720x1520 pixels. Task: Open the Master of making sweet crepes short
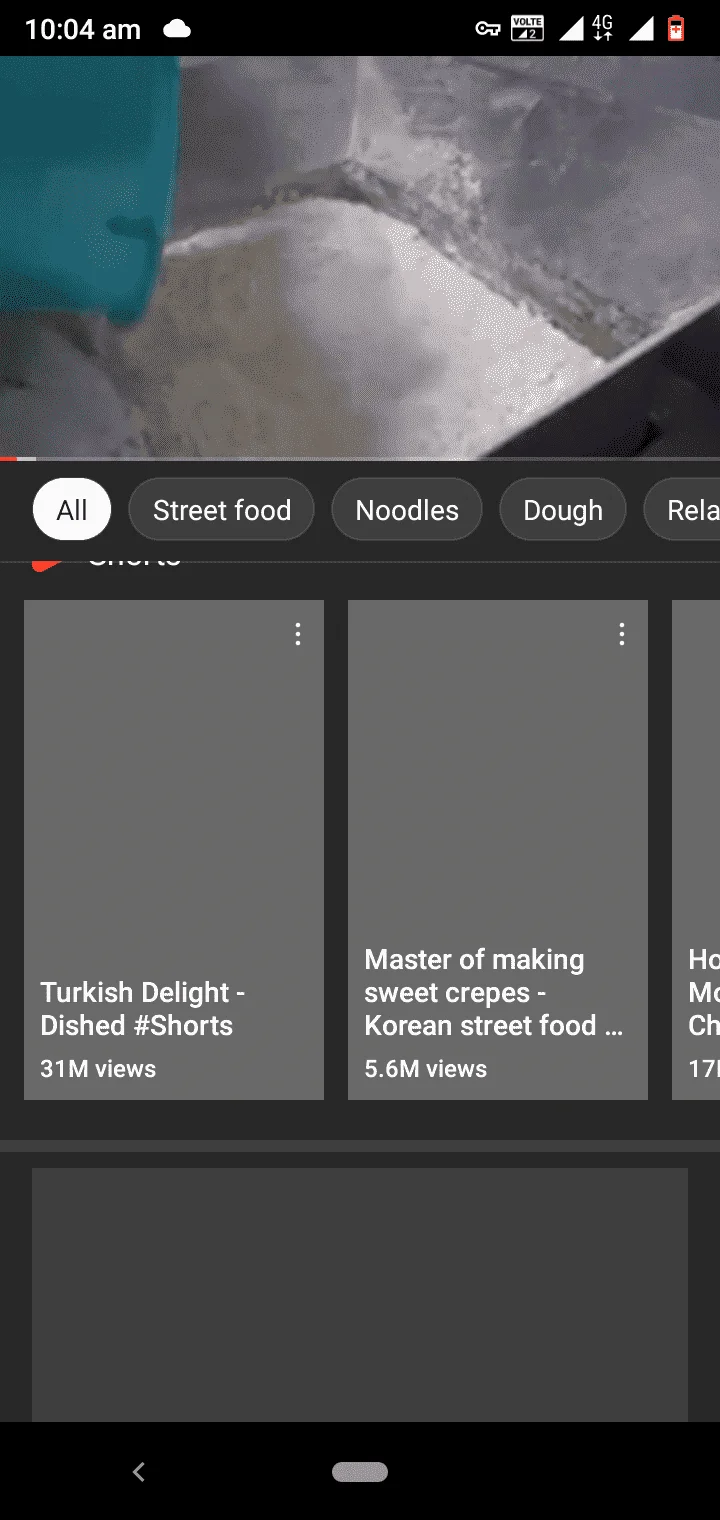tap(498, 850)
